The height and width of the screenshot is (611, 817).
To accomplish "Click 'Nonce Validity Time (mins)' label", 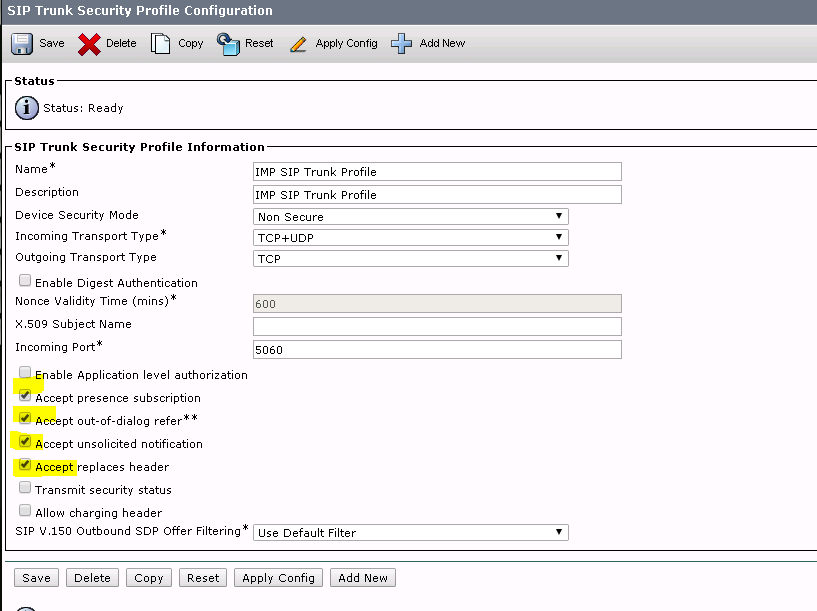I will tap(92, 301).
